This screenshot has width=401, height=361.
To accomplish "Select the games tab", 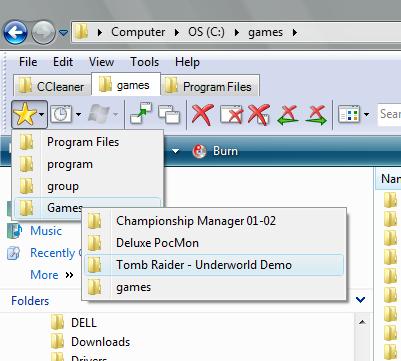I will pyautogui.click(x=126, y=85).
